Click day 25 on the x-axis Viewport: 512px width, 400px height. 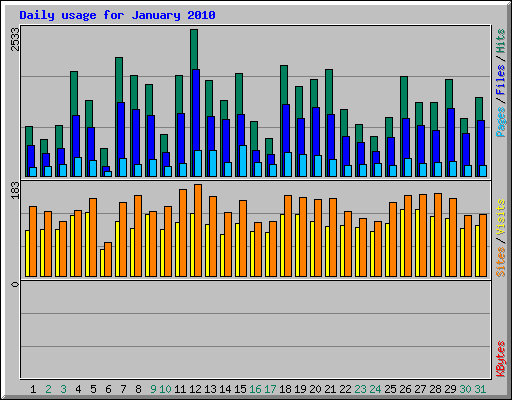[390, 389]
